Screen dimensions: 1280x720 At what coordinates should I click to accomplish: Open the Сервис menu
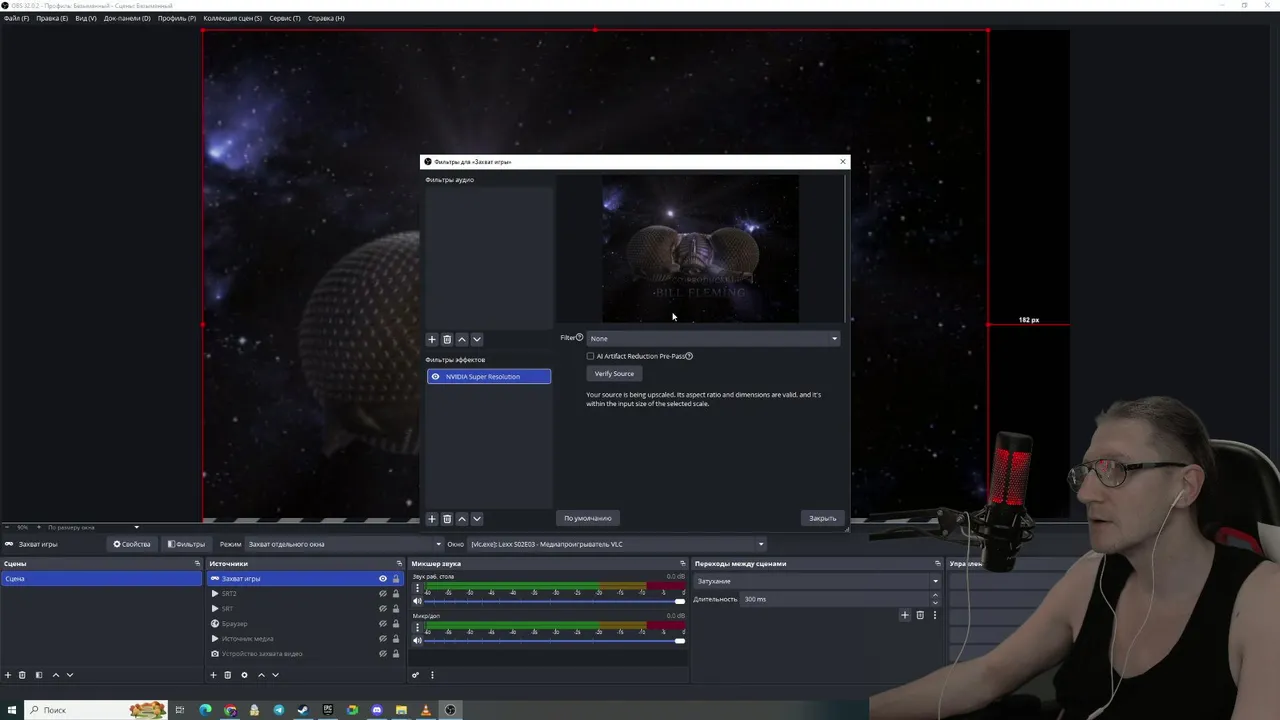(285, 18)
